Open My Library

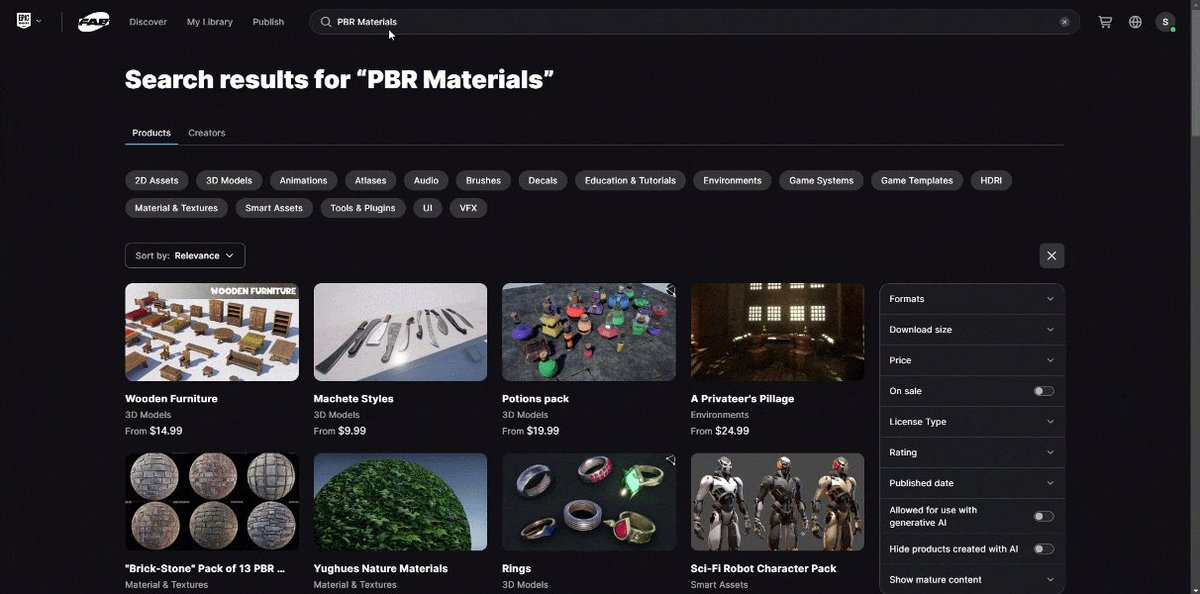(210, 22)
